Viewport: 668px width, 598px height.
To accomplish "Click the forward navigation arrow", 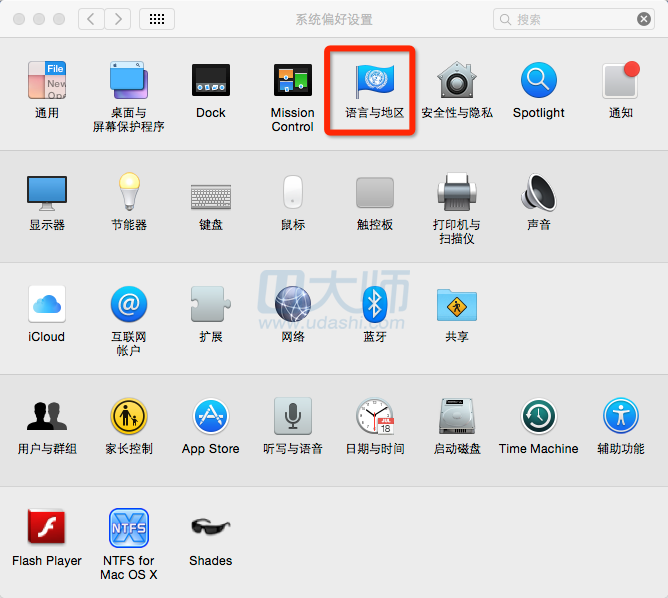I will coord(118,19).
